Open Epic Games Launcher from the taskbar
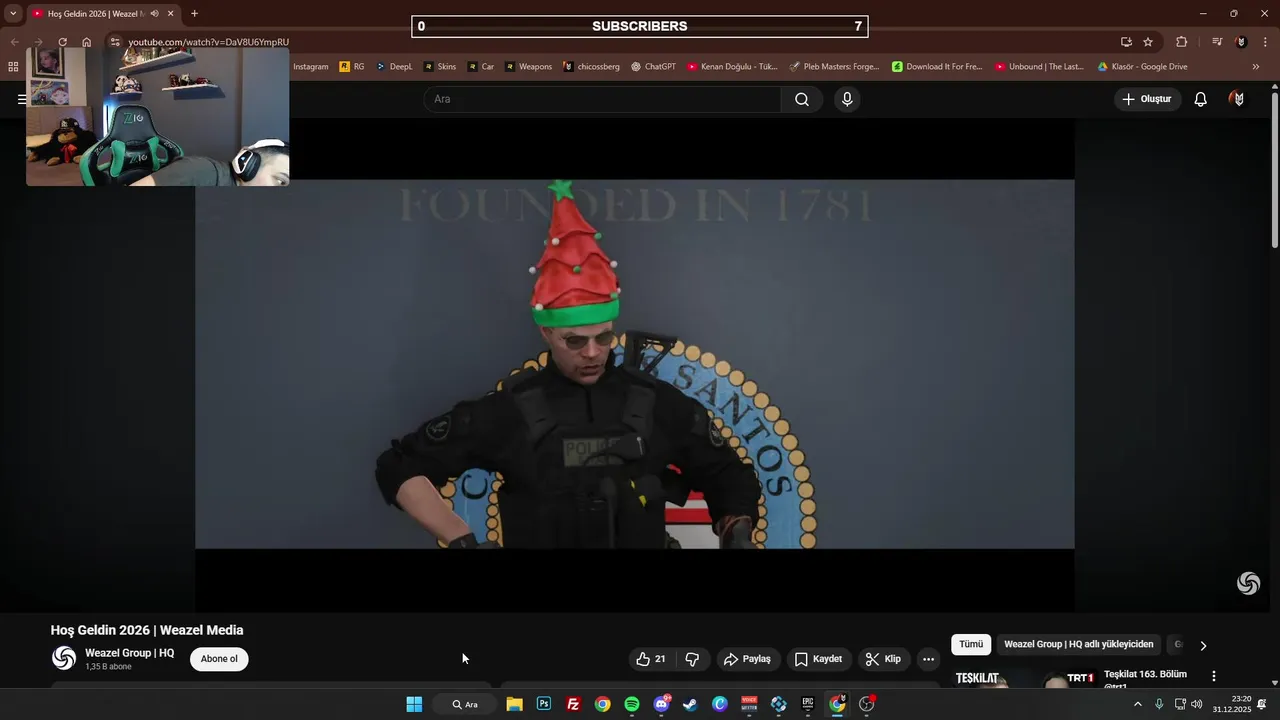1280x720 pixels. pyautogui.click(x=808, y=704)
